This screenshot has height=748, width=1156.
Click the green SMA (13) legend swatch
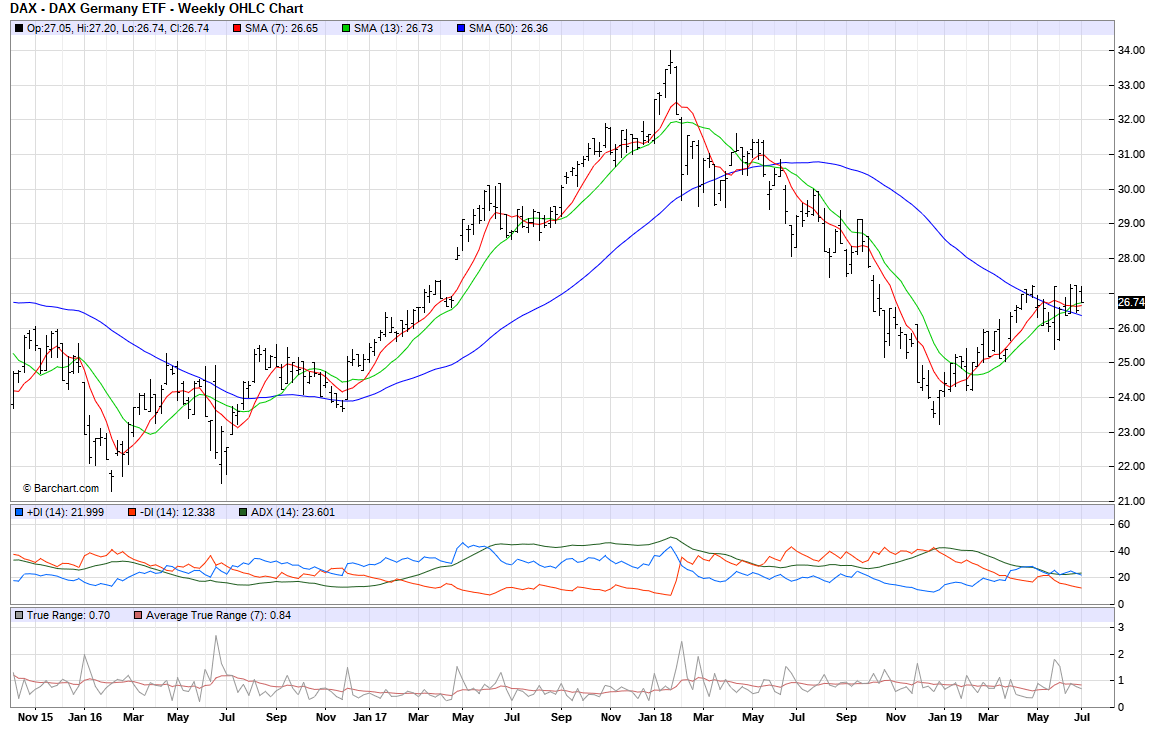(x=346, y=28)
